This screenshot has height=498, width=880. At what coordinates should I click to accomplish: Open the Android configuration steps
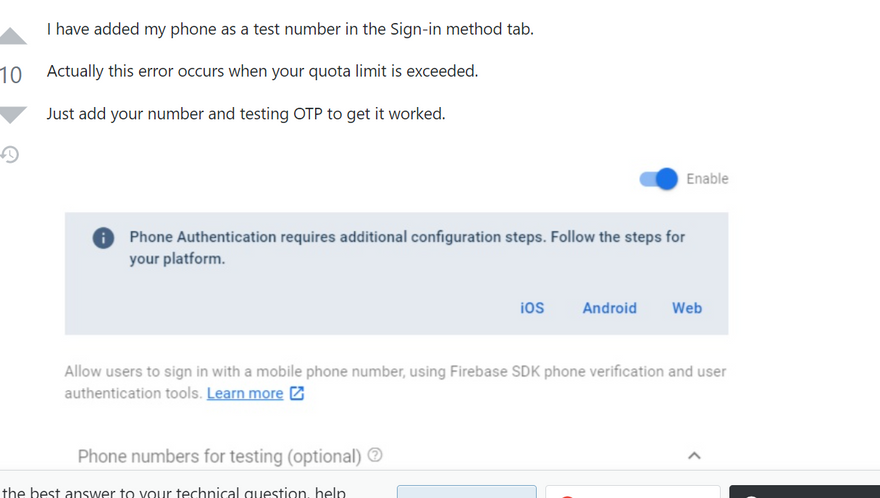609,308
